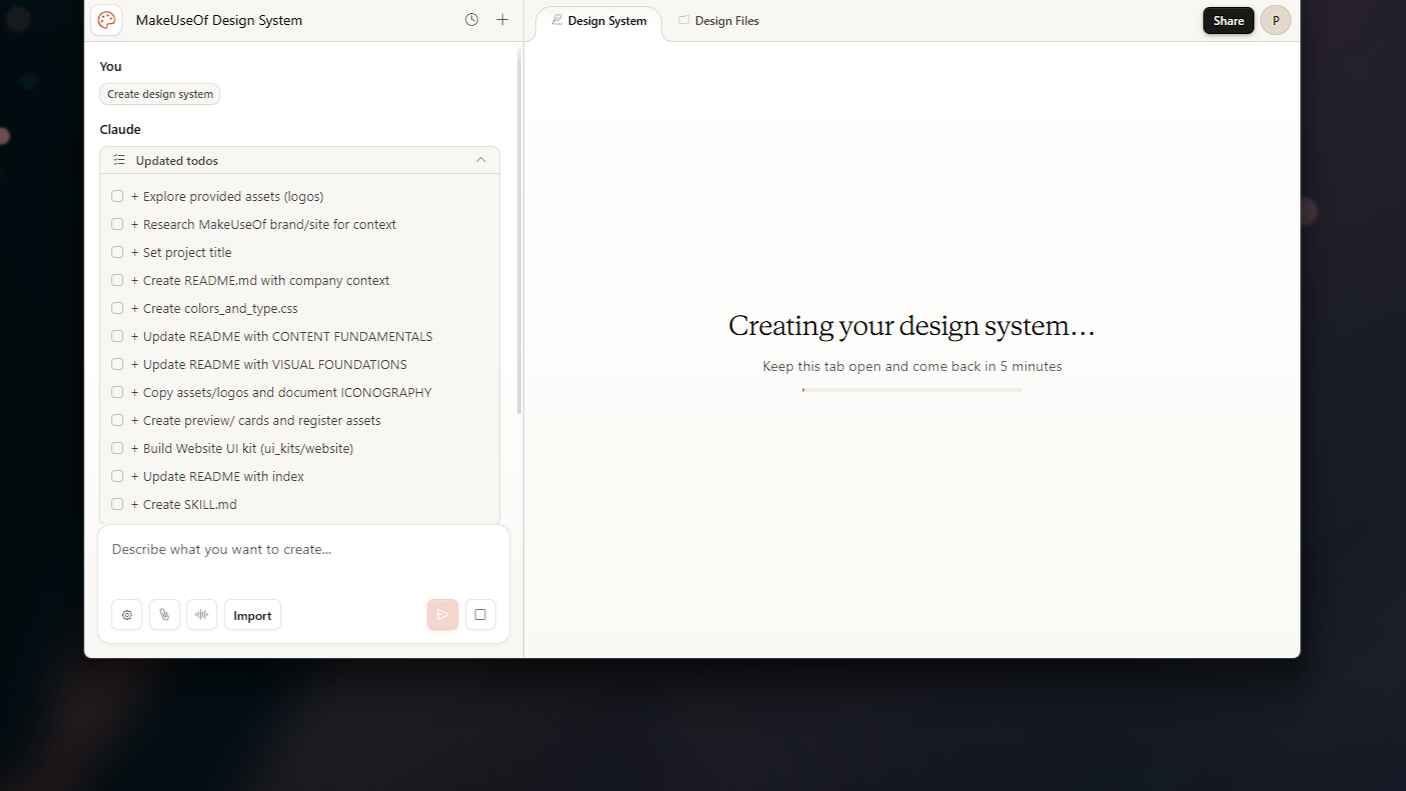Tick Copy assets/logos and document ICONOGRAPHY
Image resolution: width=1406 pixels, height=791 pixels.
117,392
